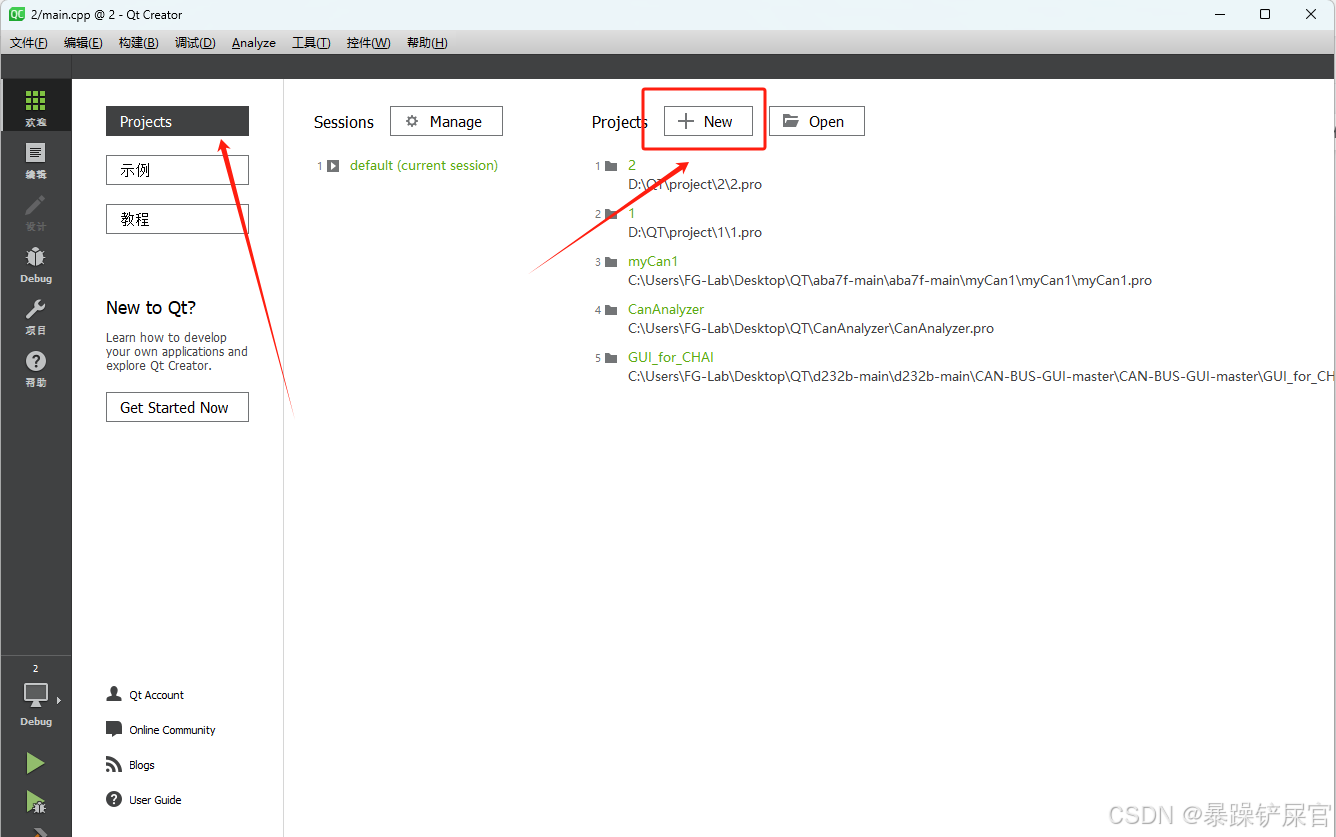Open the 构建(B) menu
The image size is (1336, 837).
(138, 43)
